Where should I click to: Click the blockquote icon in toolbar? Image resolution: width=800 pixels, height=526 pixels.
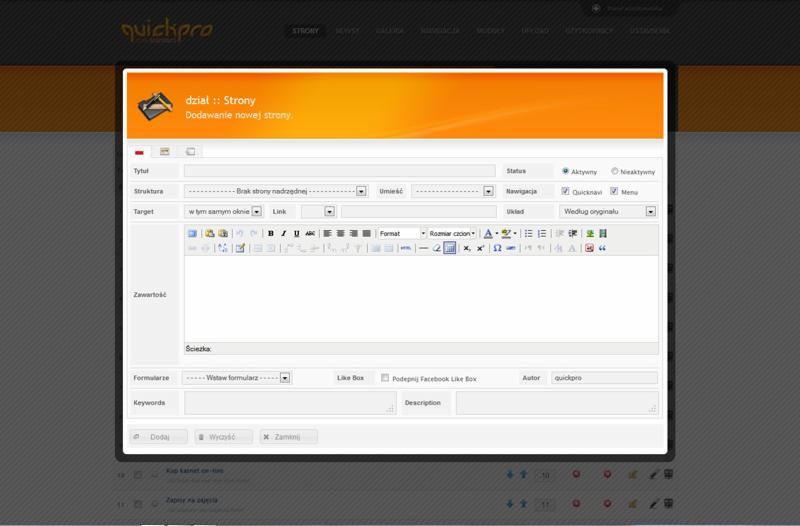[x=603, y=247]
